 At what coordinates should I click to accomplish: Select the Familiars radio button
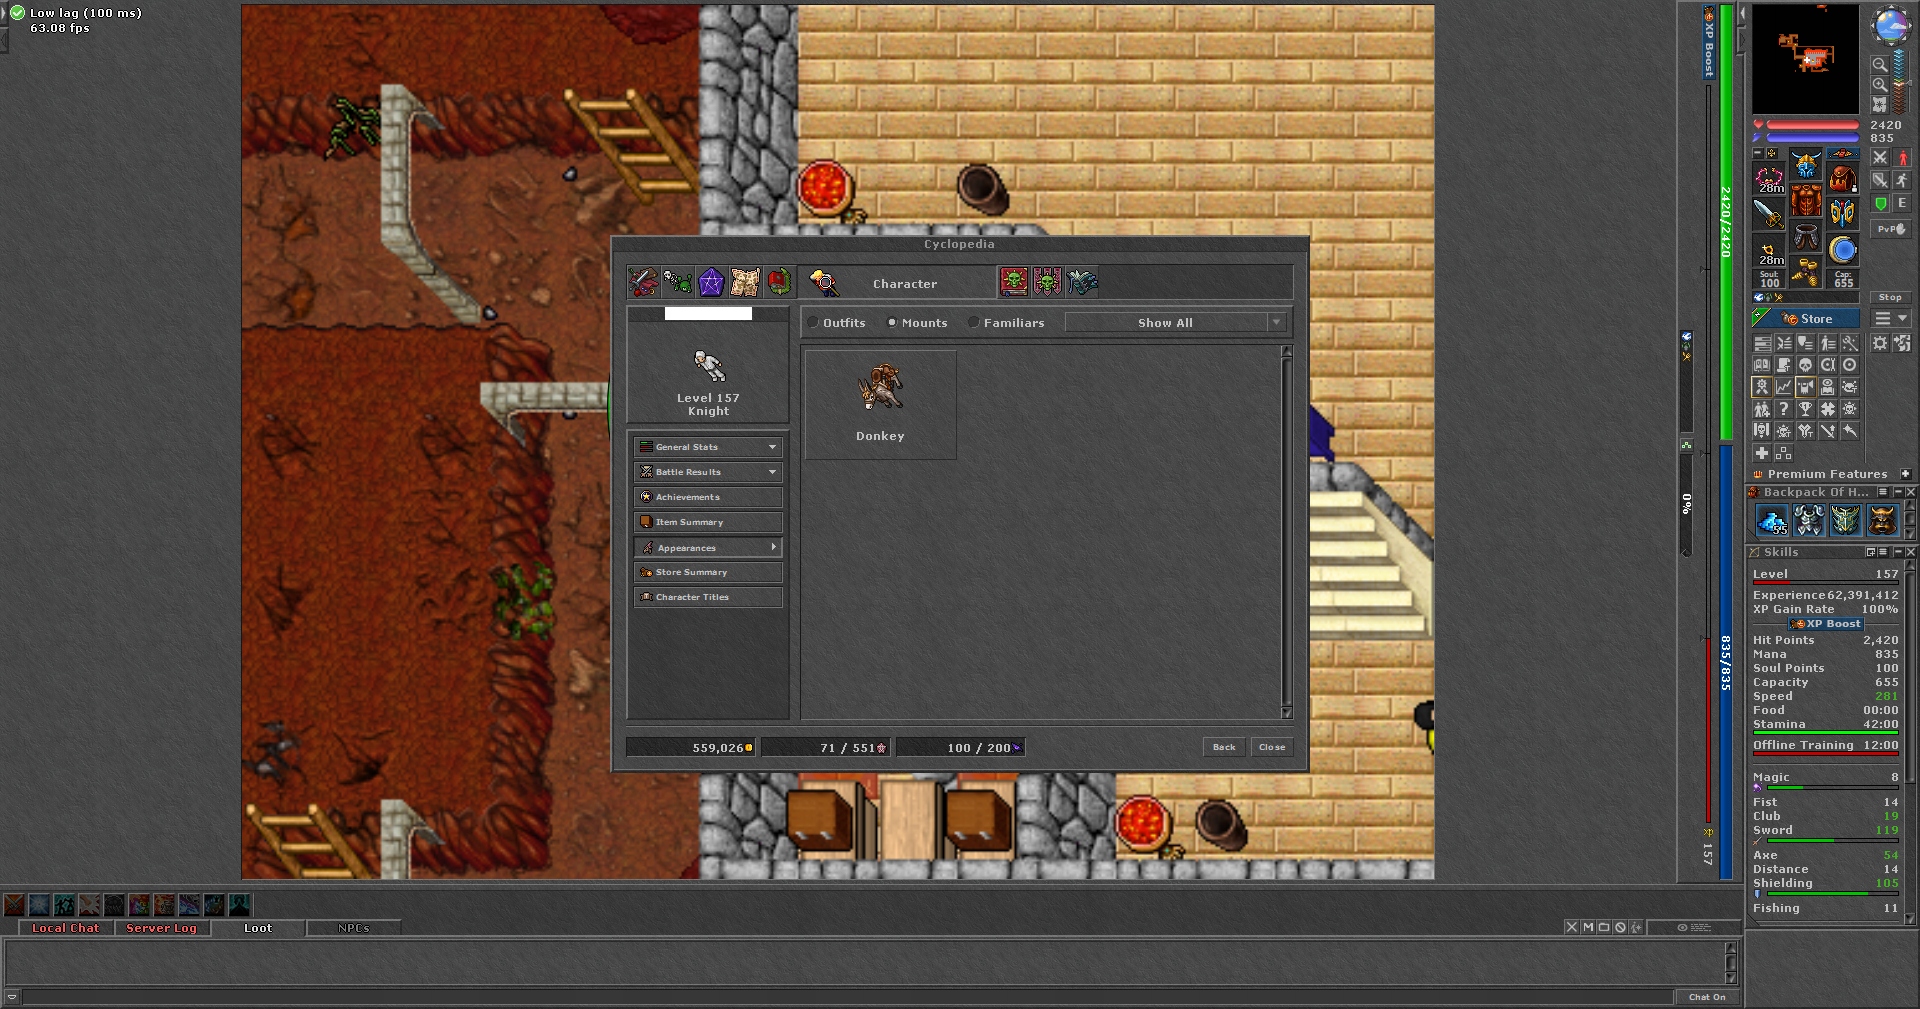tap(974, 323)
